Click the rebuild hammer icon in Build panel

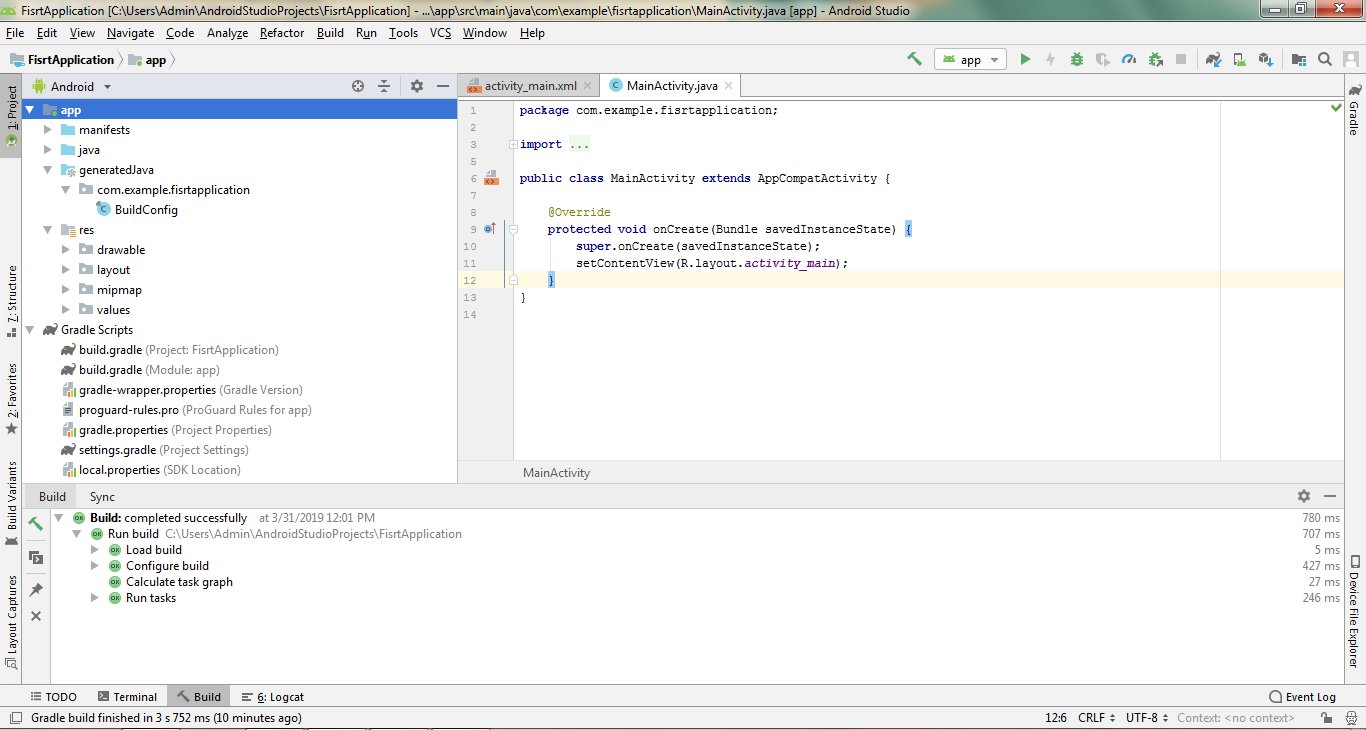coord(36,523)
